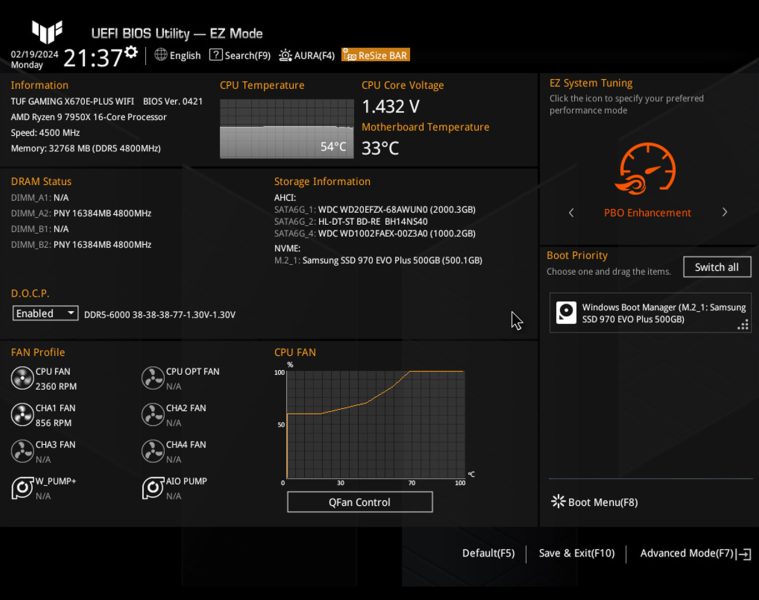Click the DDR5-6000 38-38-38-77 profile text

pyautogui.click(x=160, y=315)
